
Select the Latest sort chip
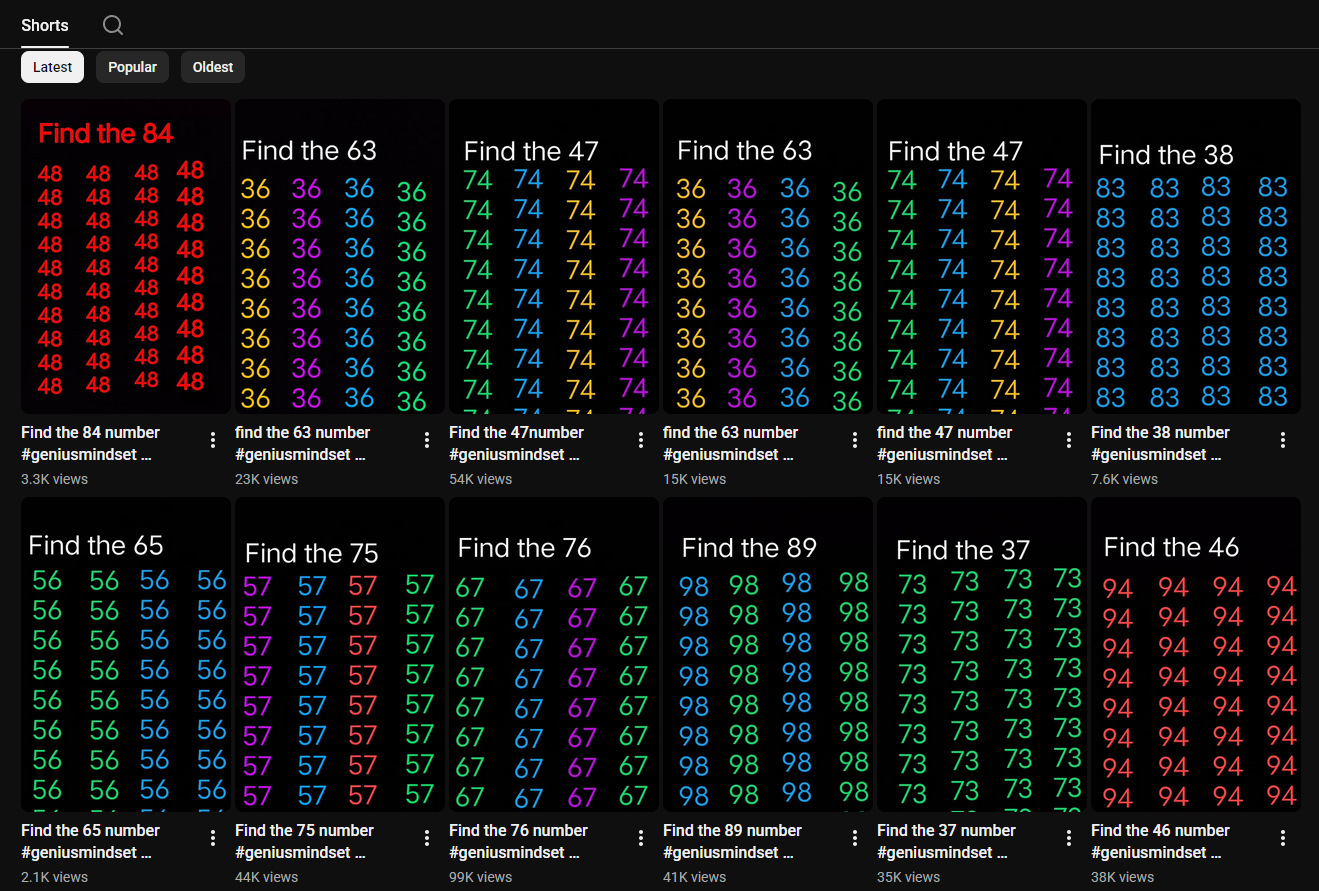point(52,67)
